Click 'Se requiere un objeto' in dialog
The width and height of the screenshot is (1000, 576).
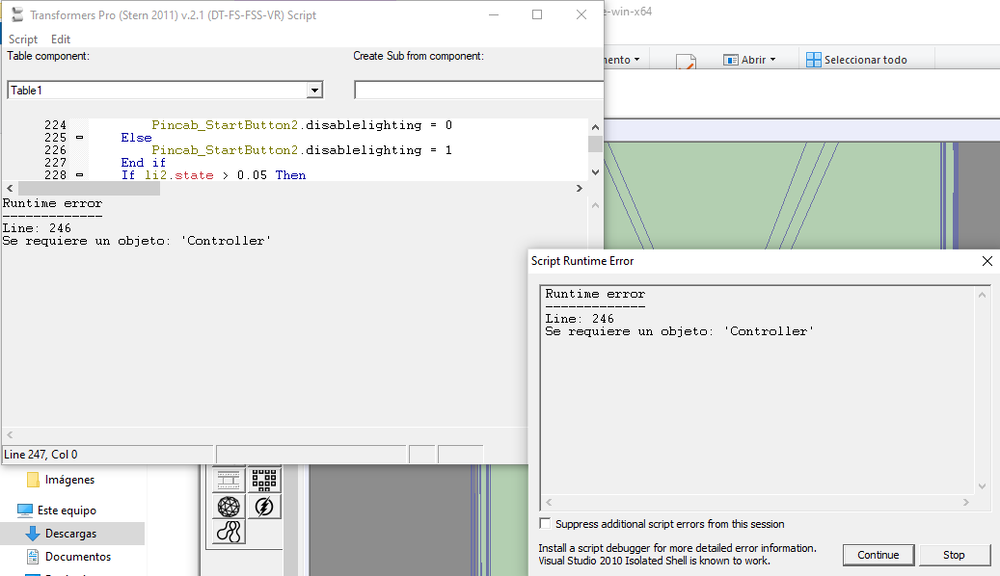coord(629,332)
